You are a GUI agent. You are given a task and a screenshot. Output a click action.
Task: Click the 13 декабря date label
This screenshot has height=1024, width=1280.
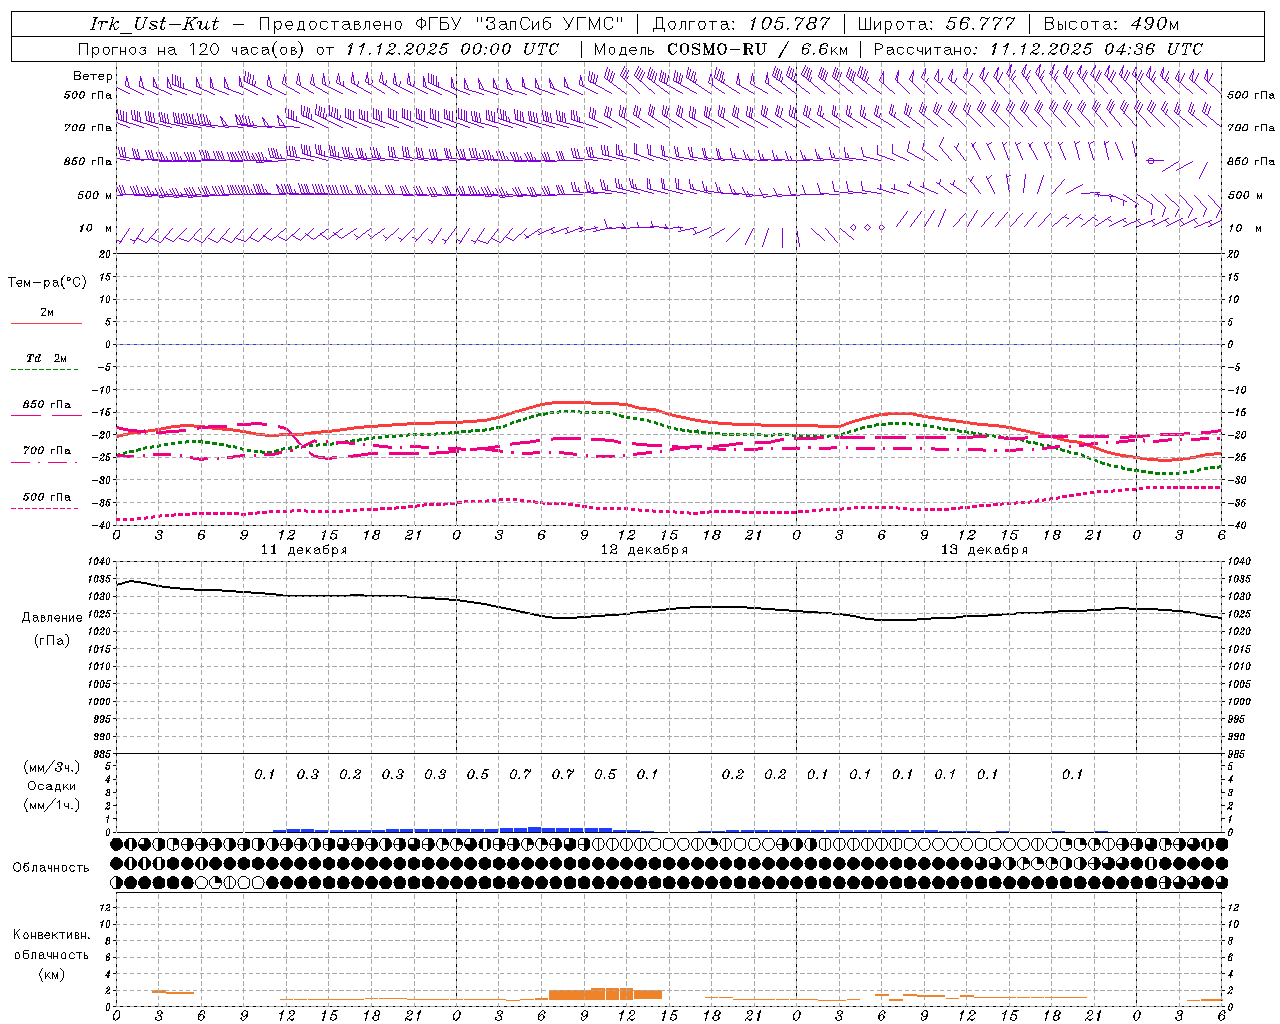click(984, 550)
